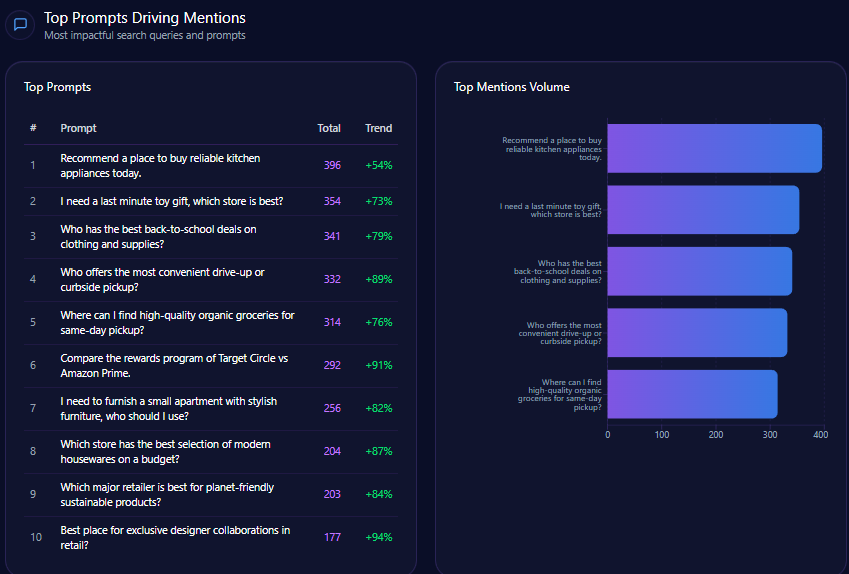Click the exclusive designer collaborations prompt

pos(175,537)
